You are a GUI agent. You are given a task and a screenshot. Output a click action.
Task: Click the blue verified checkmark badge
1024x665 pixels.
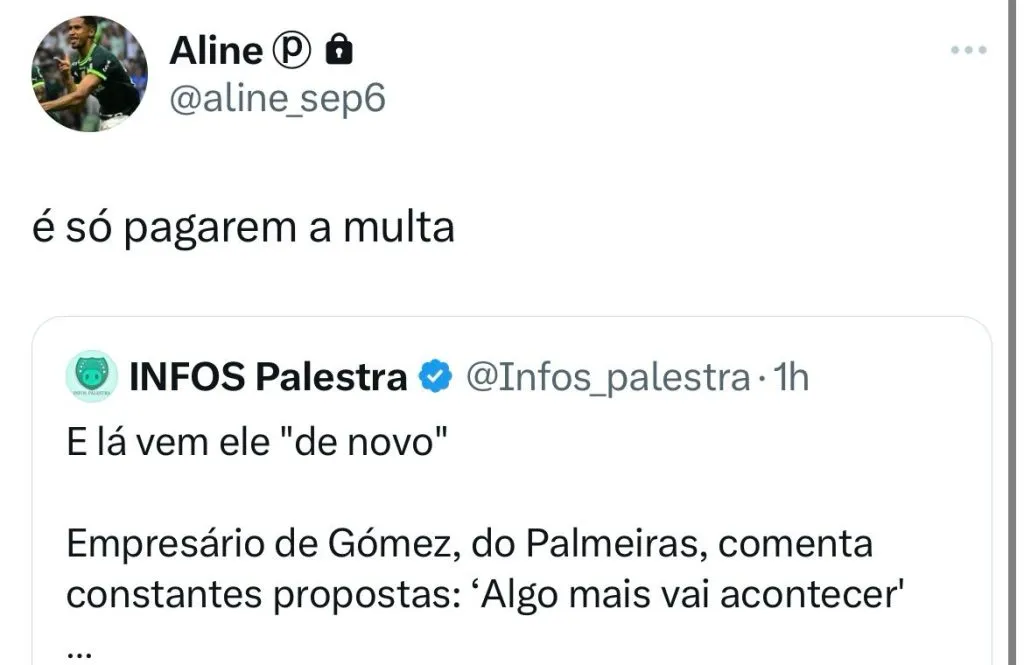(433, 378)
